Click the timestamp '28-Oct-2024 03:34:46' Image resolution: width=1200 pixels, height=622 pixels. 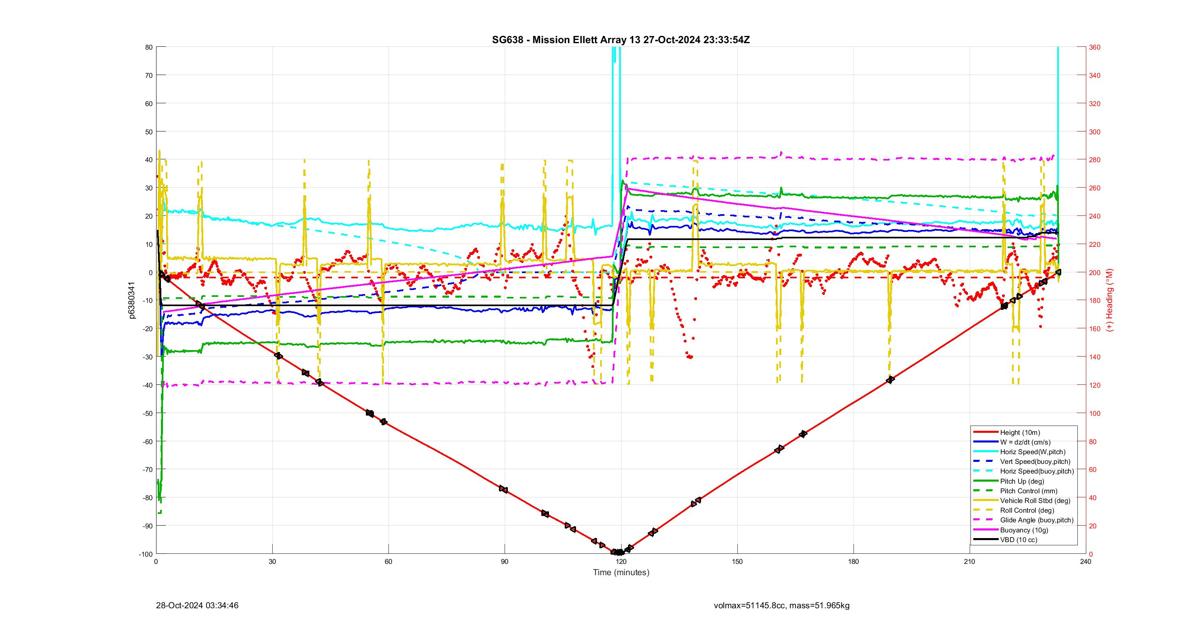[197, 605]
